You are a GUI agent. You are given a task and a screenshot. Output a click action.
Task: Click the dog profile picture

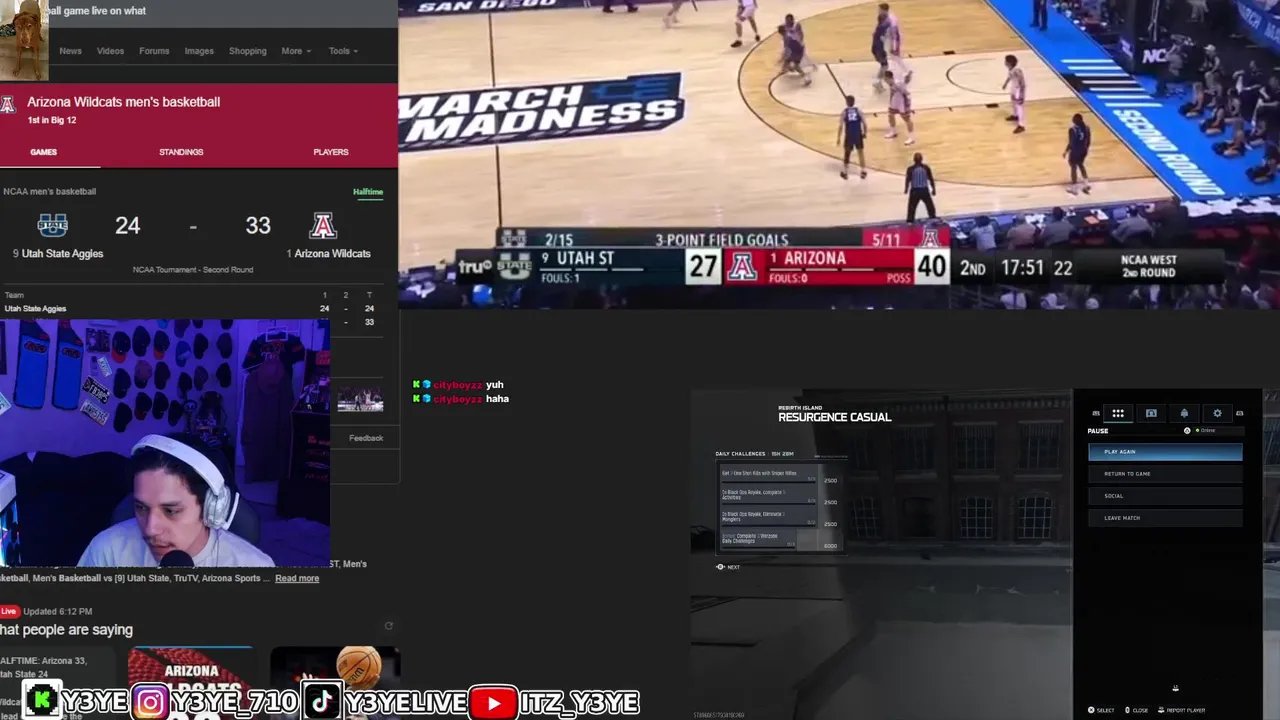pos(24,38)
